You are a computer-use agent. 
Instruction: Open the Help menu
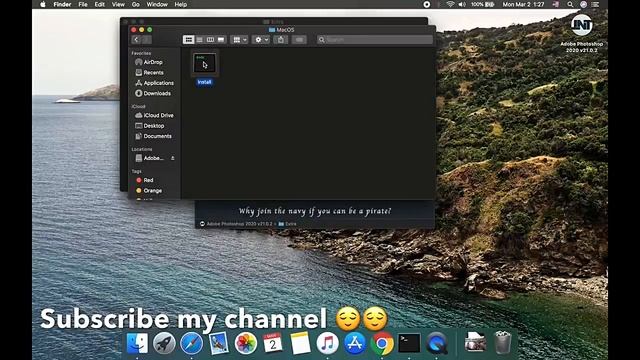181,4
